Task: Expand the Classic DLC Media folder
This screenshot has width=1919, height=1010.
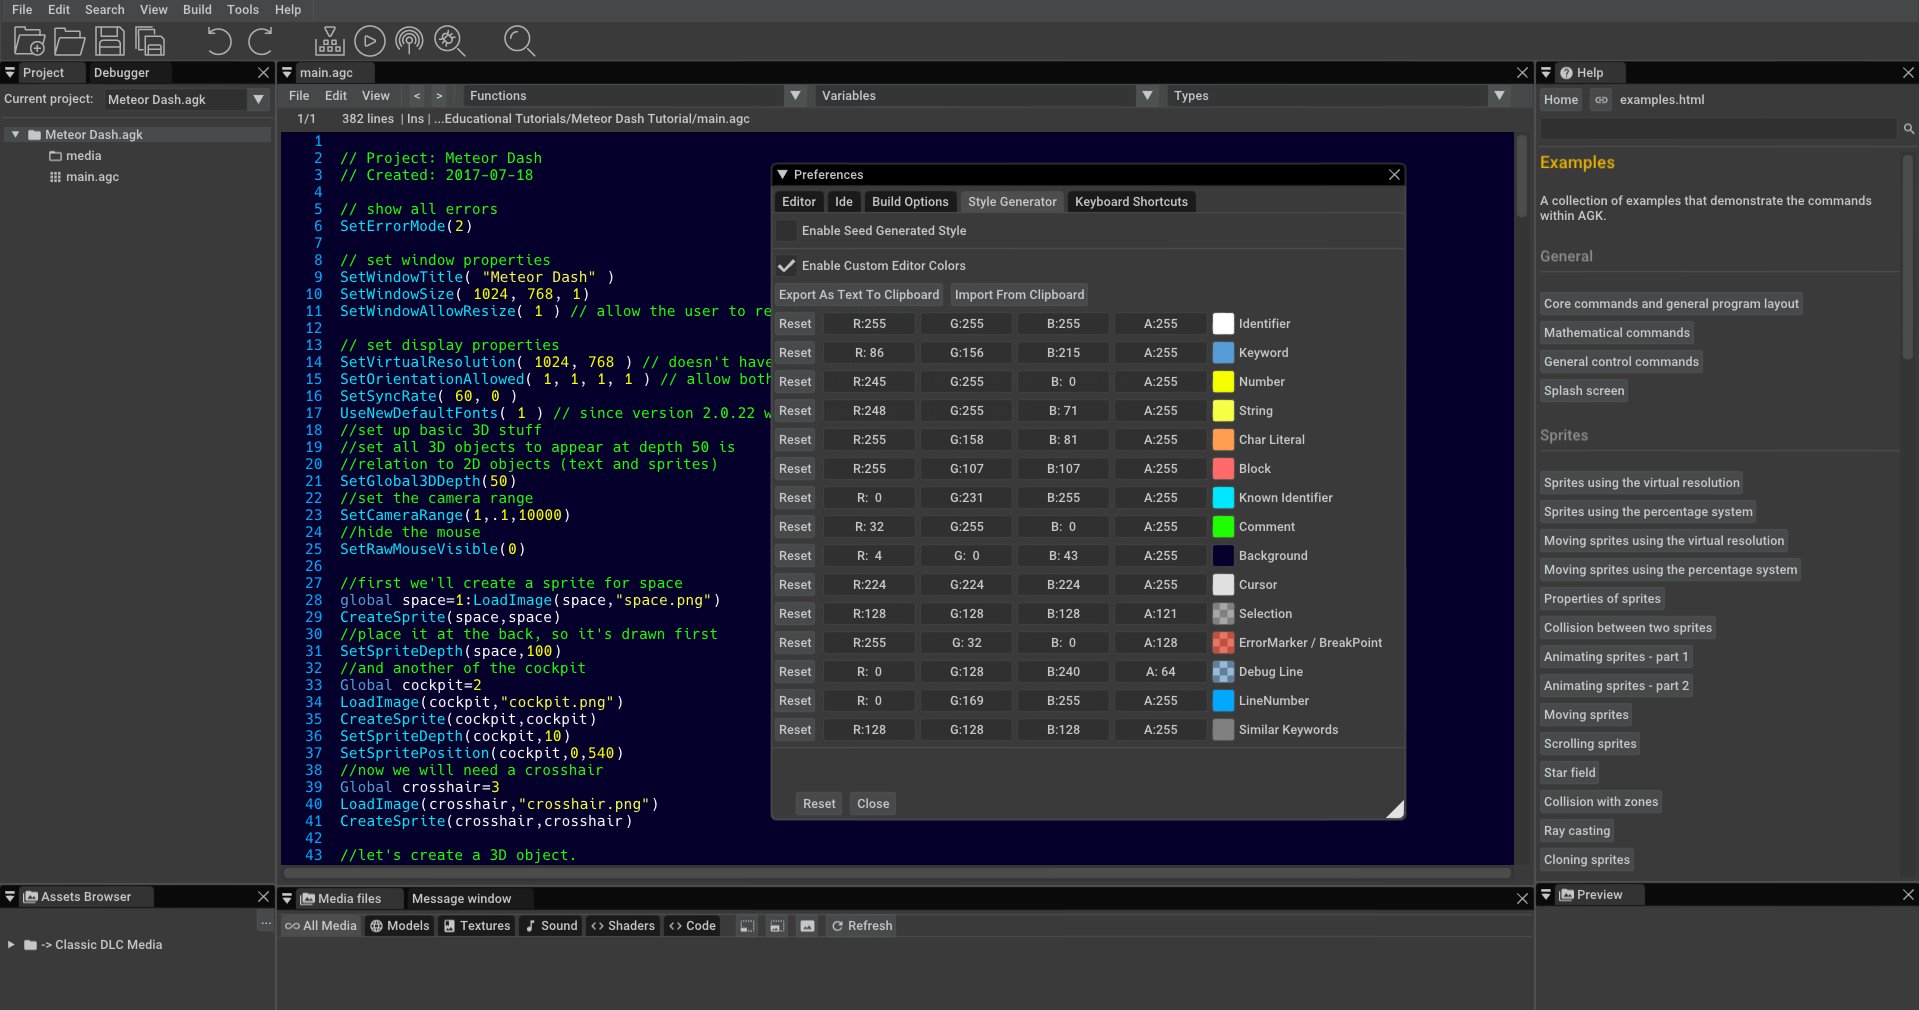Action: (11, 945)
